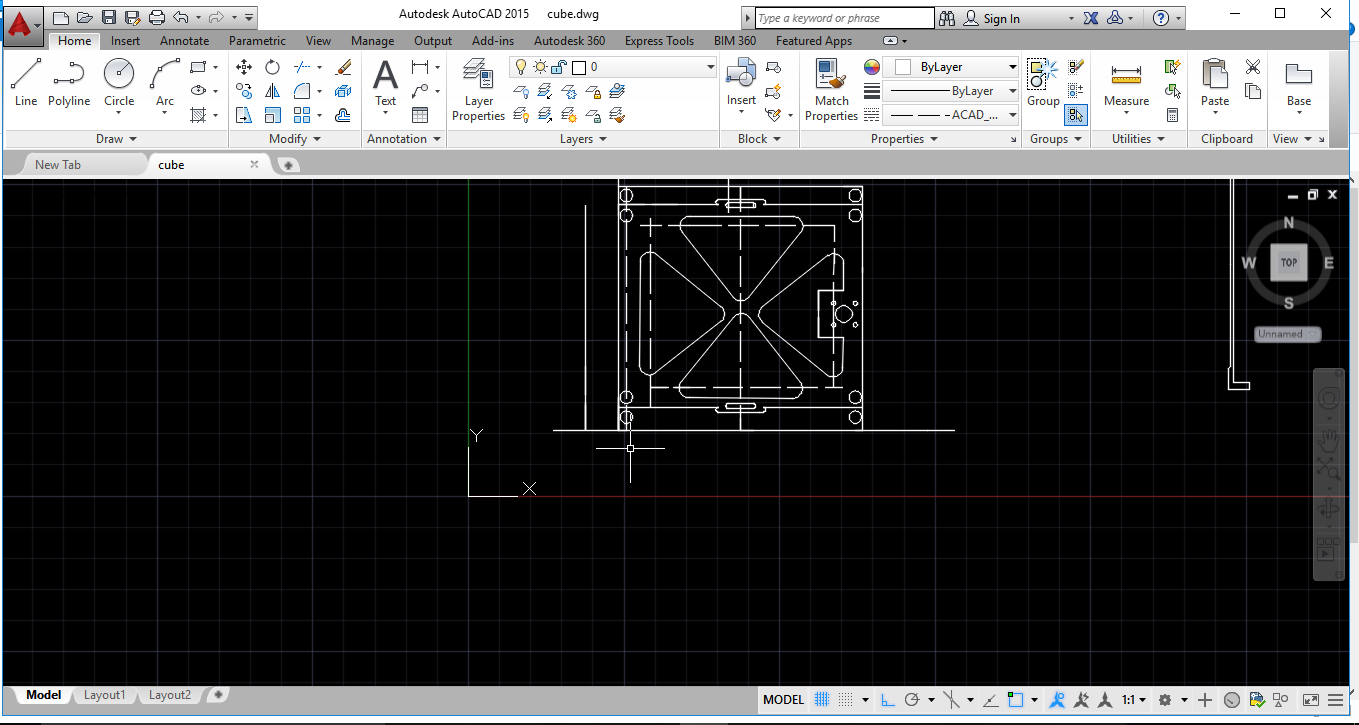
Task: Expand the Draw panel
Action: (116, 139)
